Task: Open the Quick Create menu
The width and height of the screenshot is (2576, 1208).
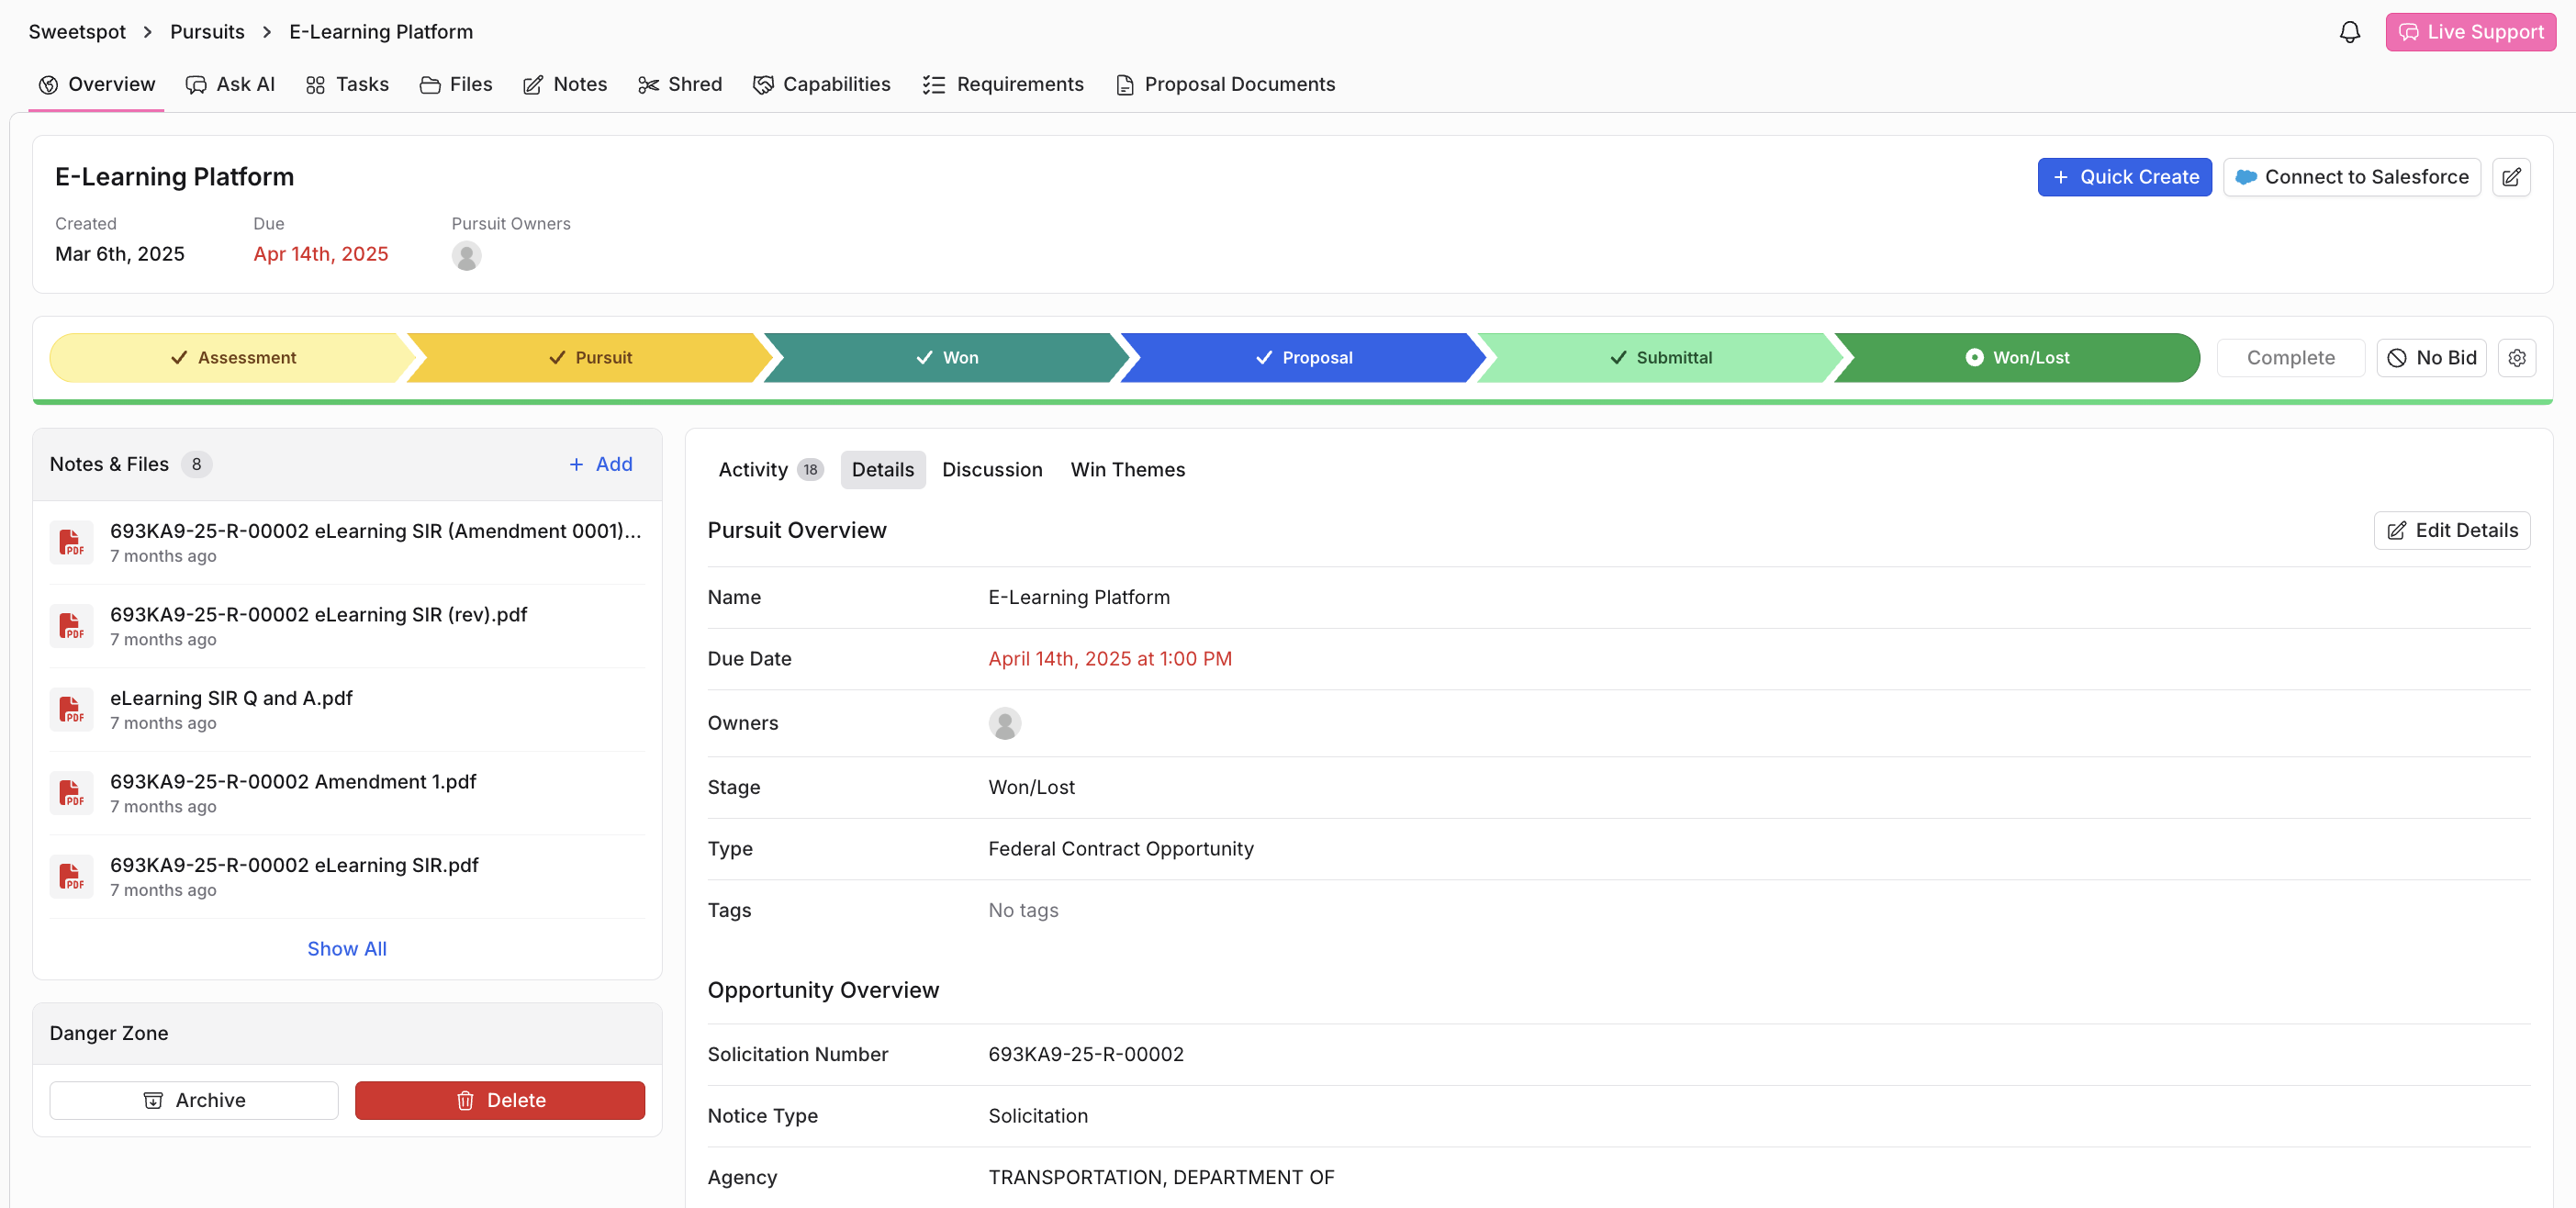Action: (x=2124, y=177)
